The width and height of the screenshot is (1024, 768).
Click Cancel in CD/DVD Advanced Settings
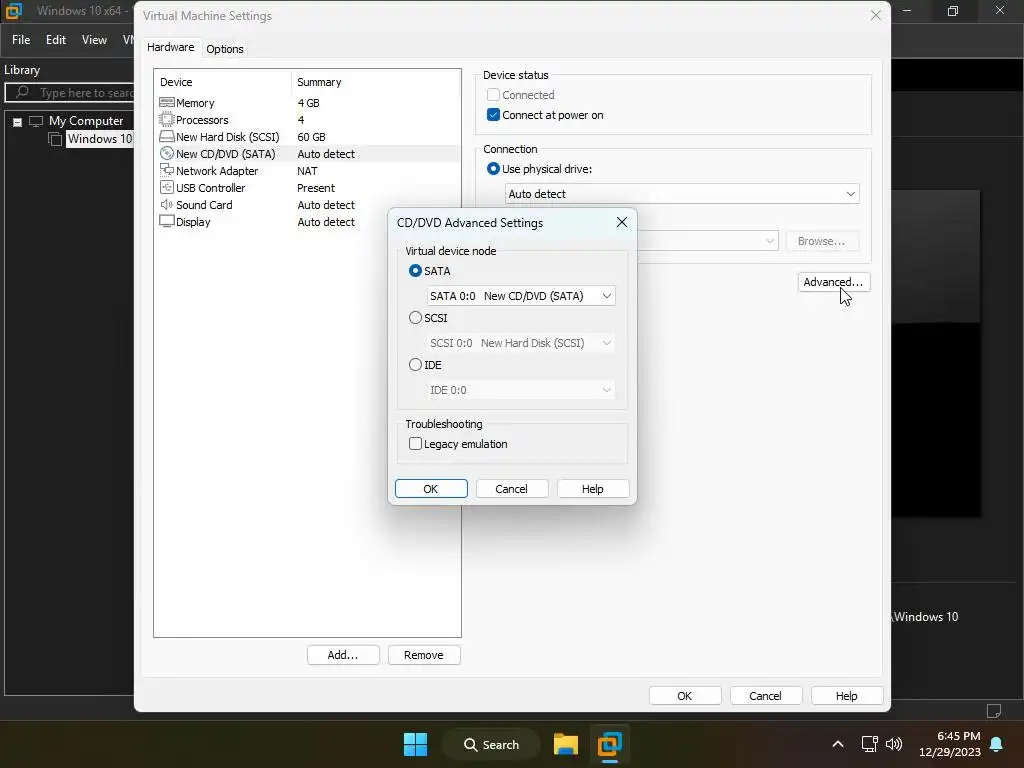click(x=511, y=488)
